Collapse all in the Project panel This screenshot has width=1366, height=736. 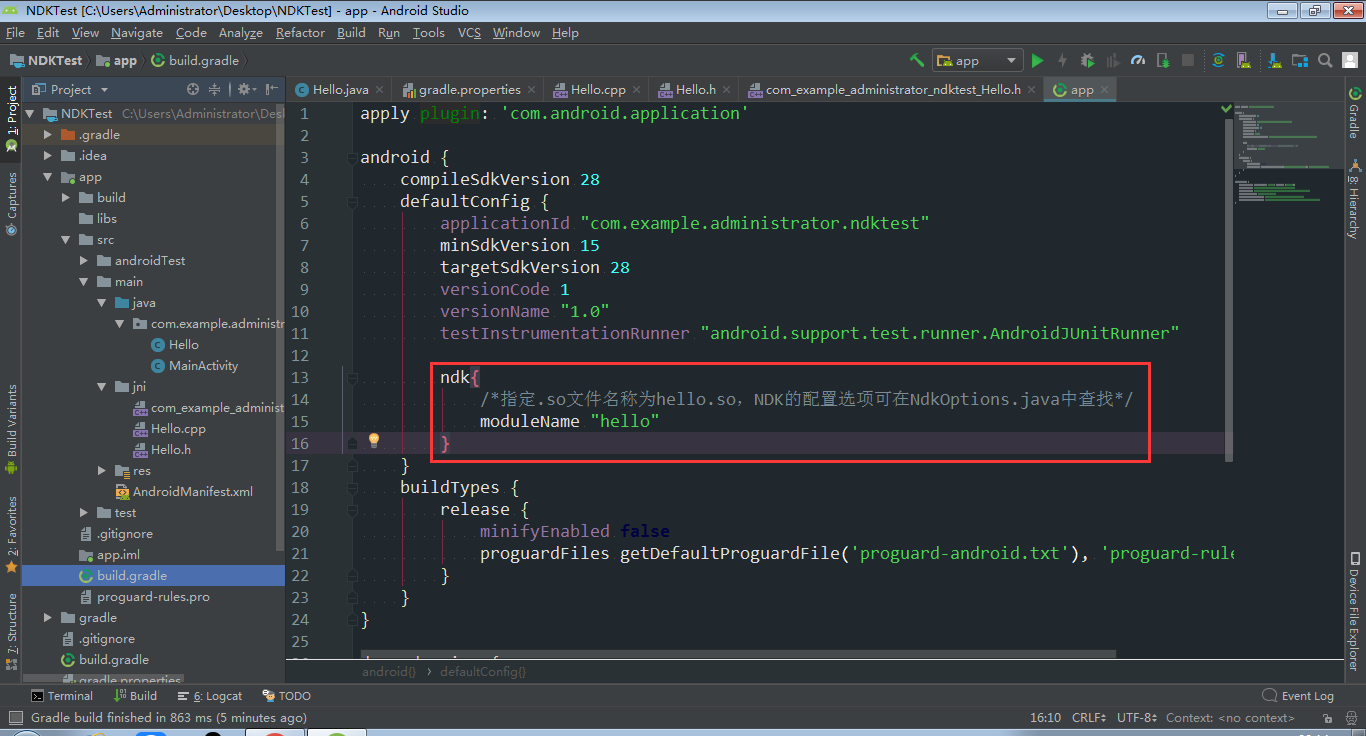214,89
